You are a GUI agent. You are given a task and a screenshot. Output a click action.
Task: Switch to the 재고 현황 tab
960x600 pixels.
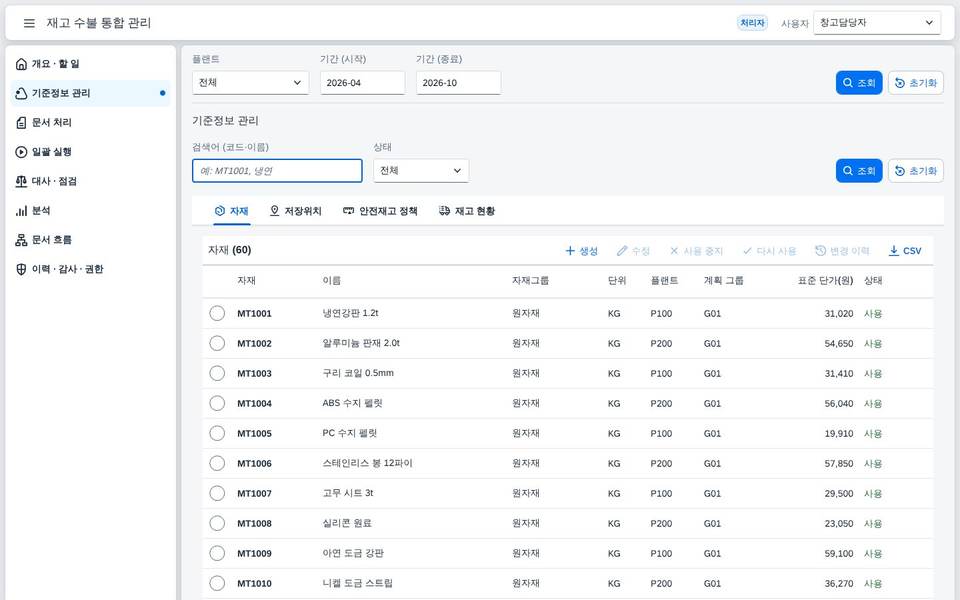pyautogui.click(x=467, y=211)
